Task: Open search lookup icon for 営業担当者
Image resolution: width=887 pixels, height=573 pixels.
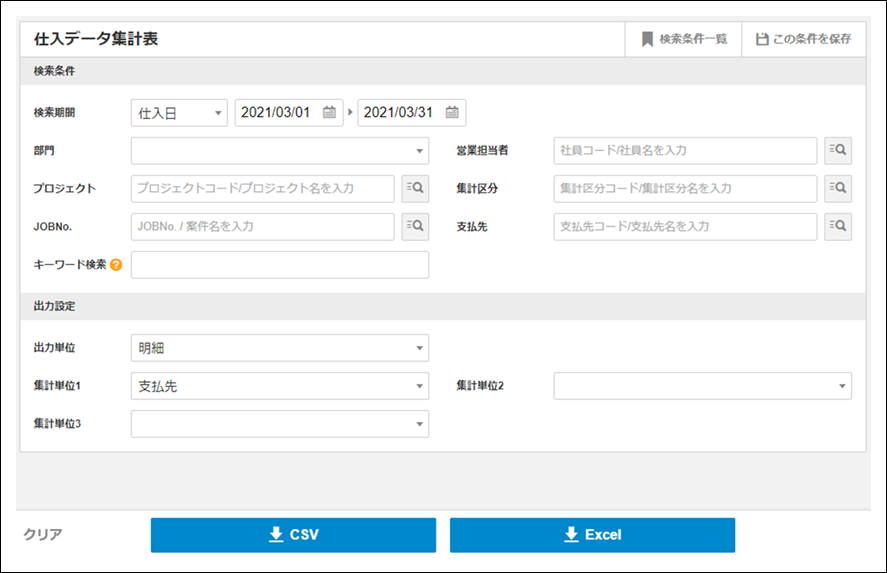Action: point(838,150)
